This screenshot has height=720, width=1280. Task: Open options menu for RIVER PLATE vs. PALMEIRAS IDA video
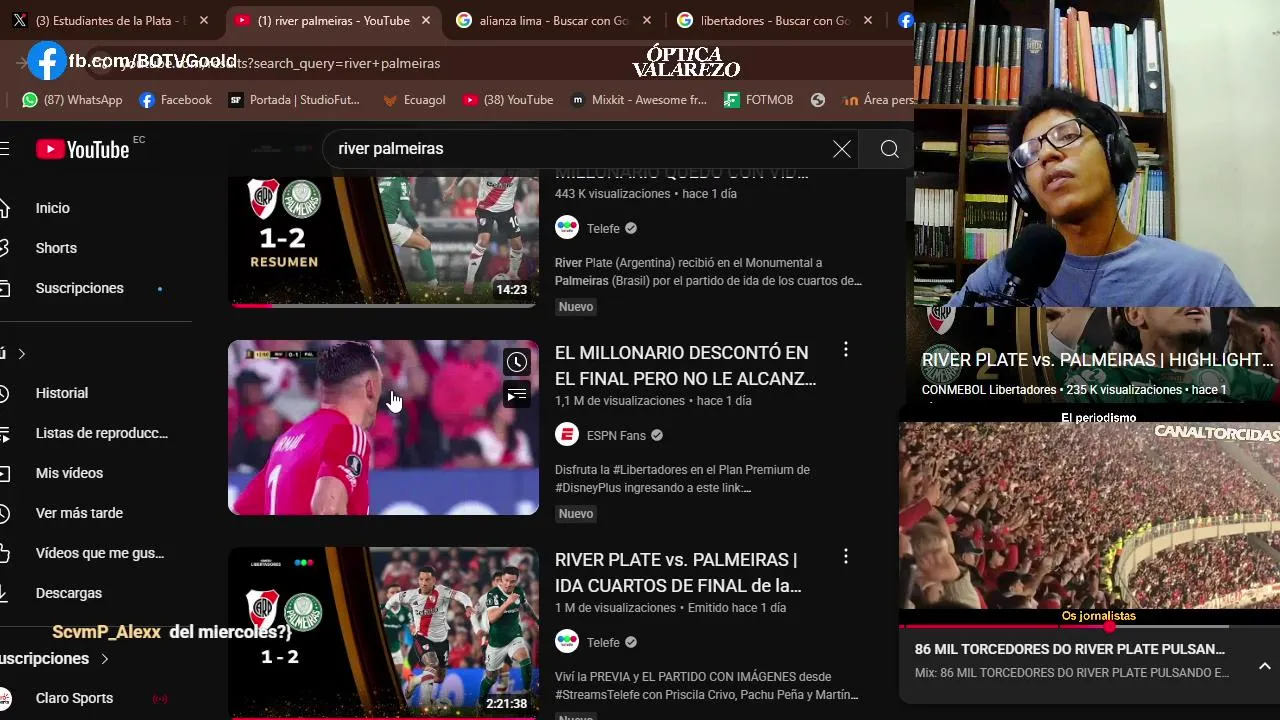pos(846,556)
